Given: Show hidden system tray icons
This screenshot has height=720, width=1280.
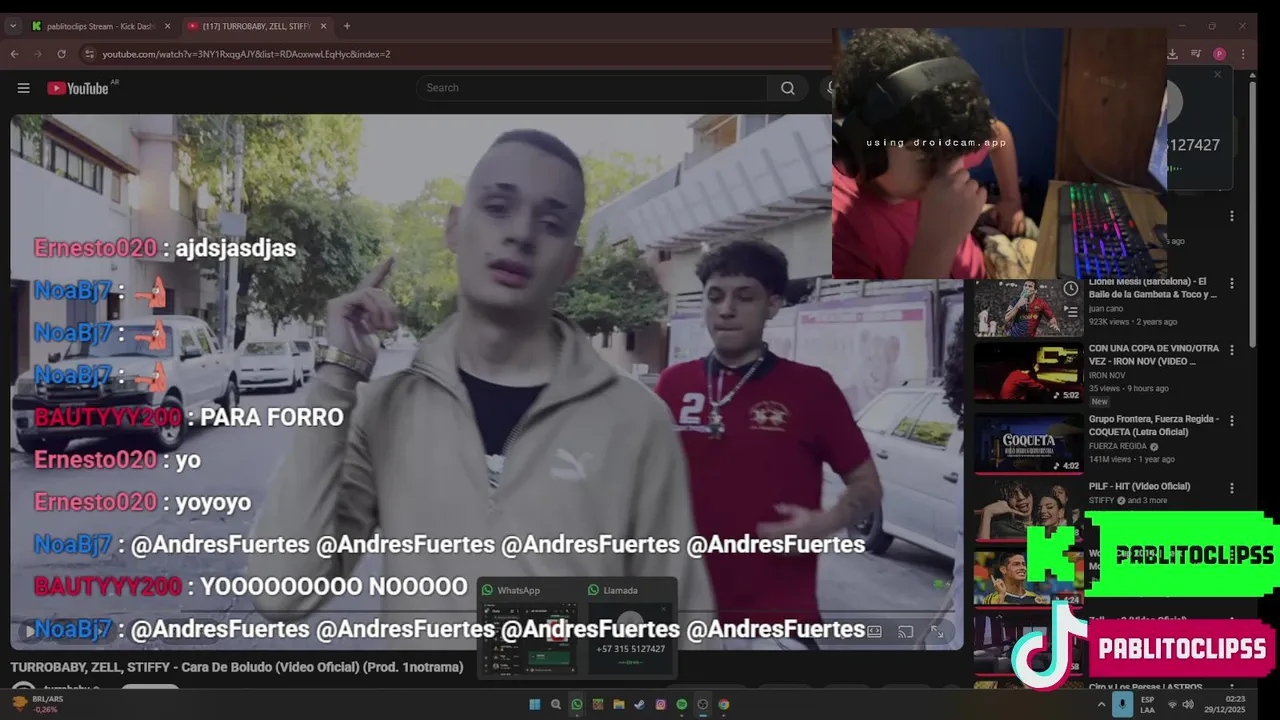Looking at the screenshot, I should point(1101,704).
